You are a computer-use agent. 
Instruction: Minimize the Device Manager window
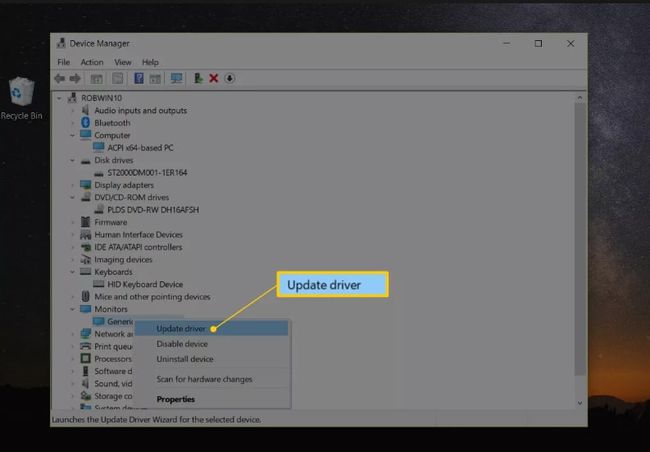coord(506,44)
